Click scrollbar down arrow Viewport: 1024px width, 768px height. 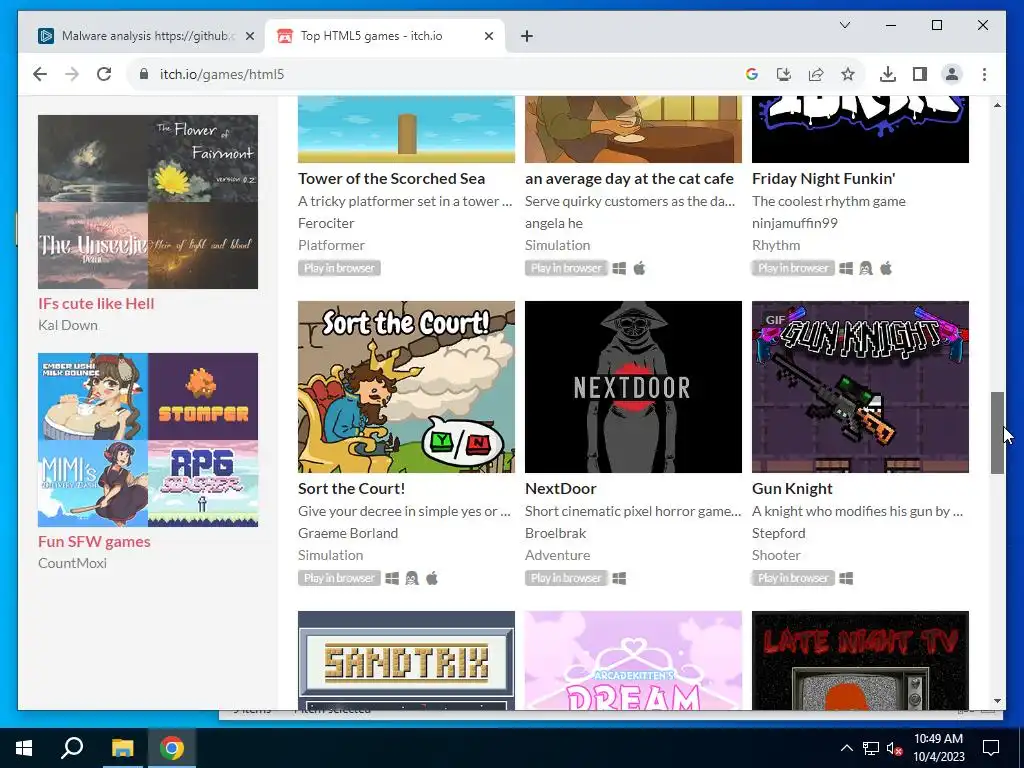coord(997,701)
